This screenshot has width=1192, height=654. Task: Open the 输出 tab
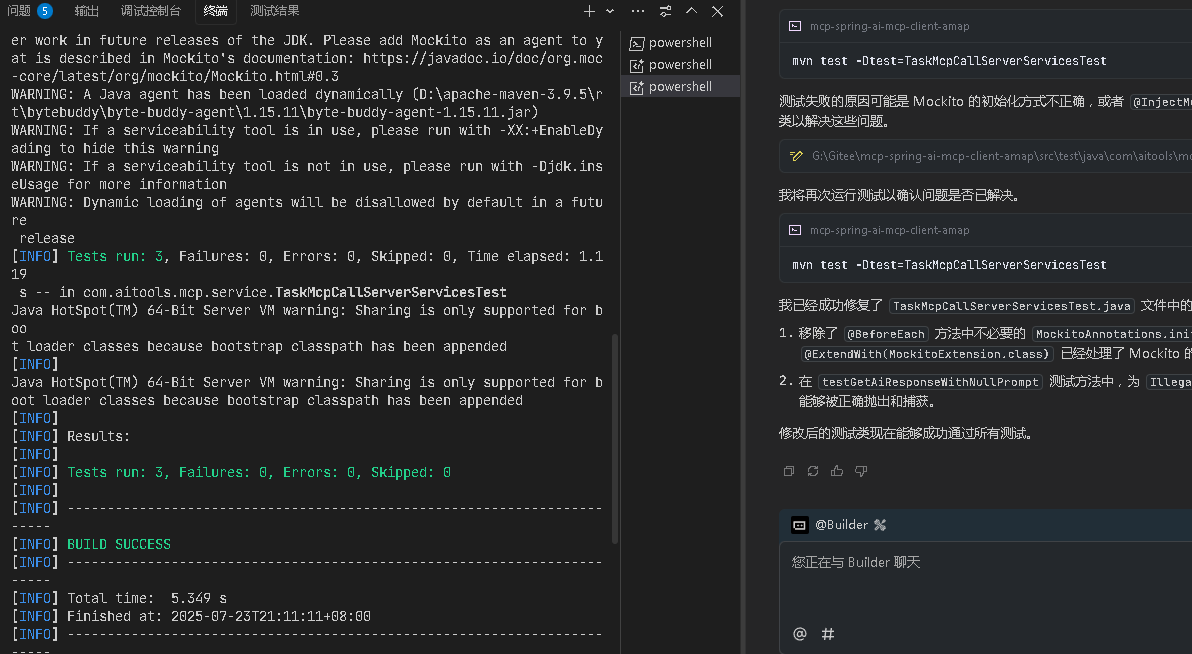87,11
